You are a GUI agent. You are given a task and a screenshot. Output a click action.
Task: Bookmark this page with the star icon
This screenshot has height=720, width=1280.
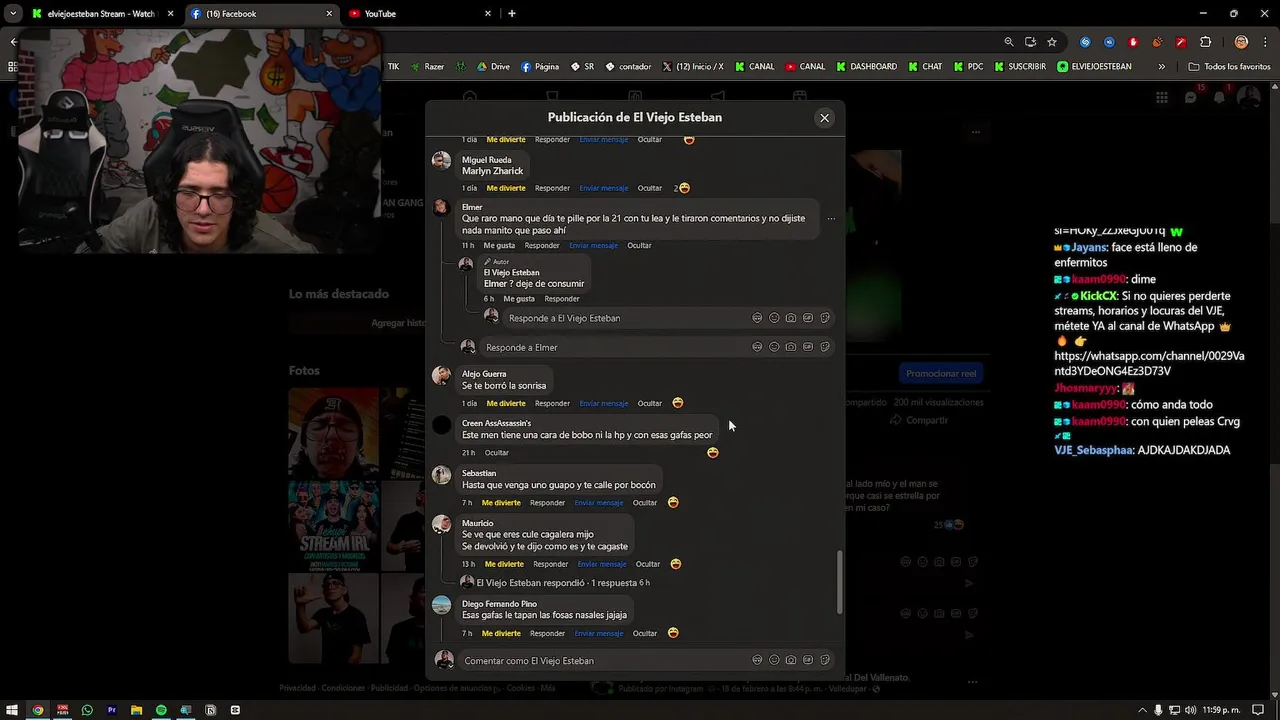1052,42
